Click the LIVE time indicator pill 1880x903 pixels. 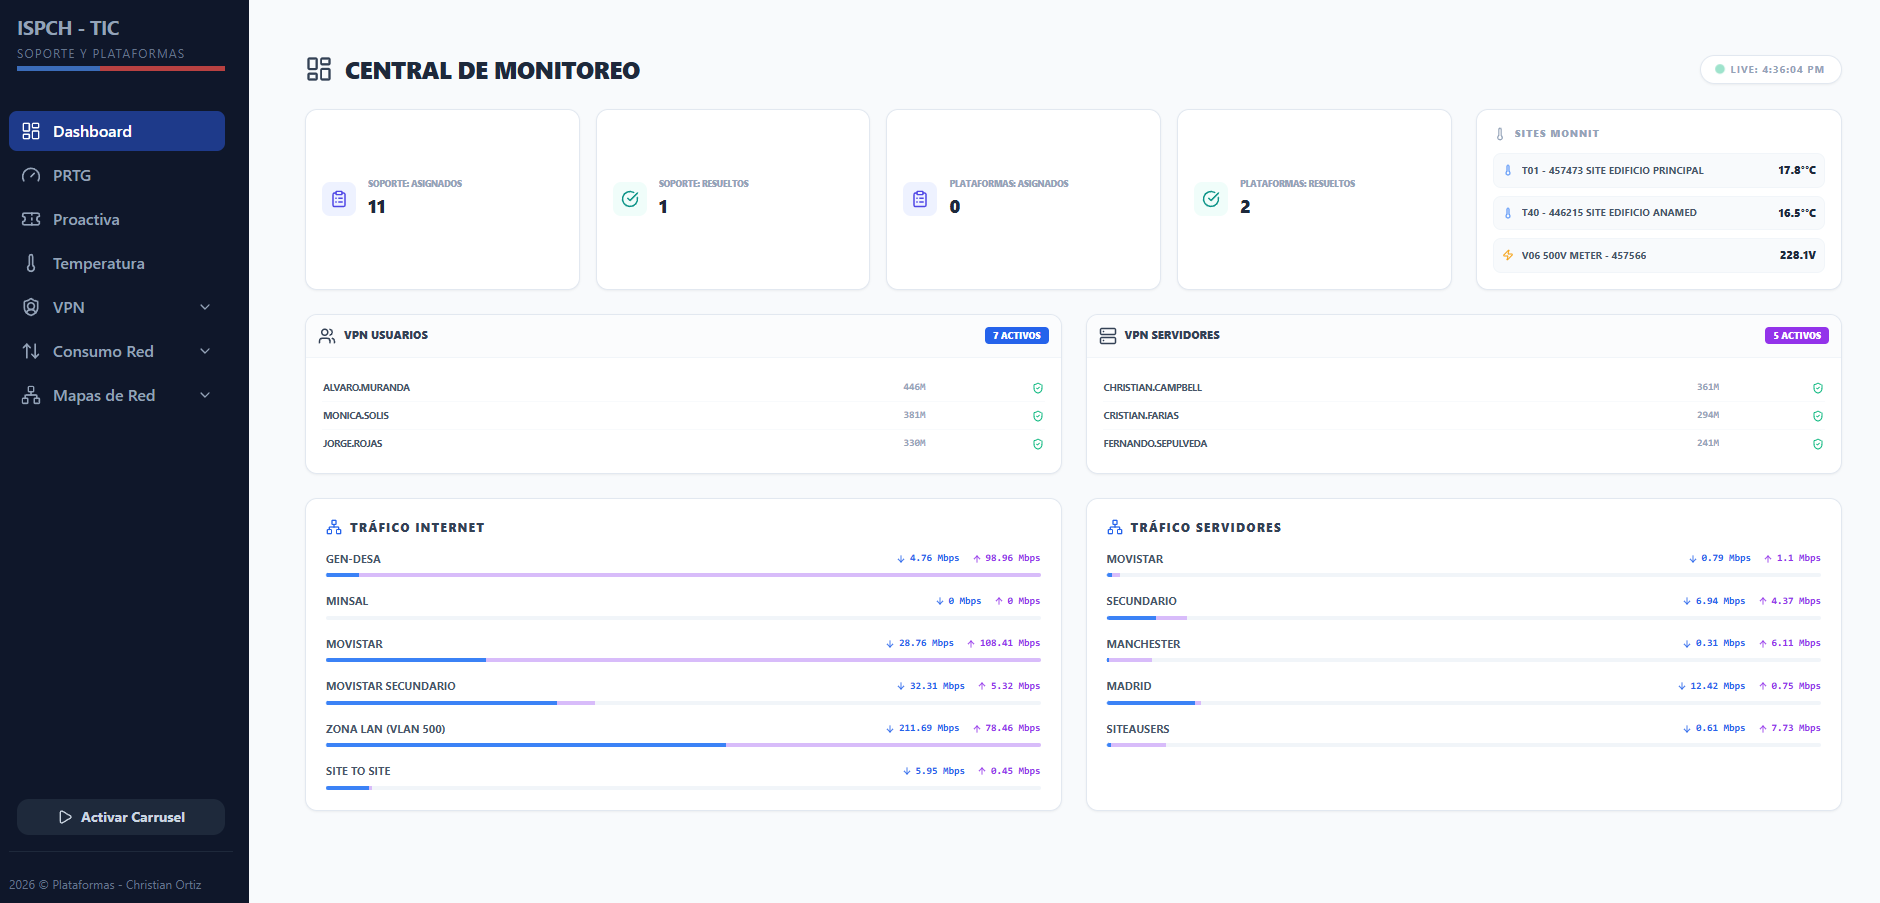(x=1770, y=70)
